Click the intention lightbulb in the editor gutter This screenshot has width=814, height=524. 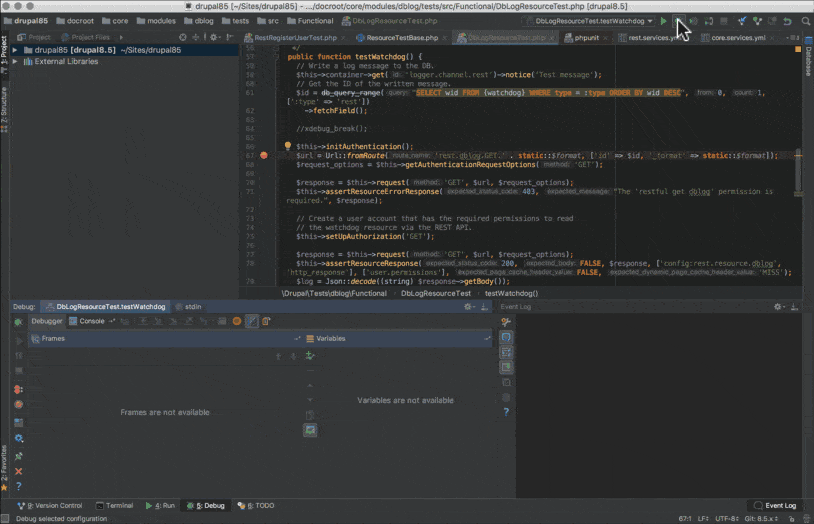click(x=287, y=146)
